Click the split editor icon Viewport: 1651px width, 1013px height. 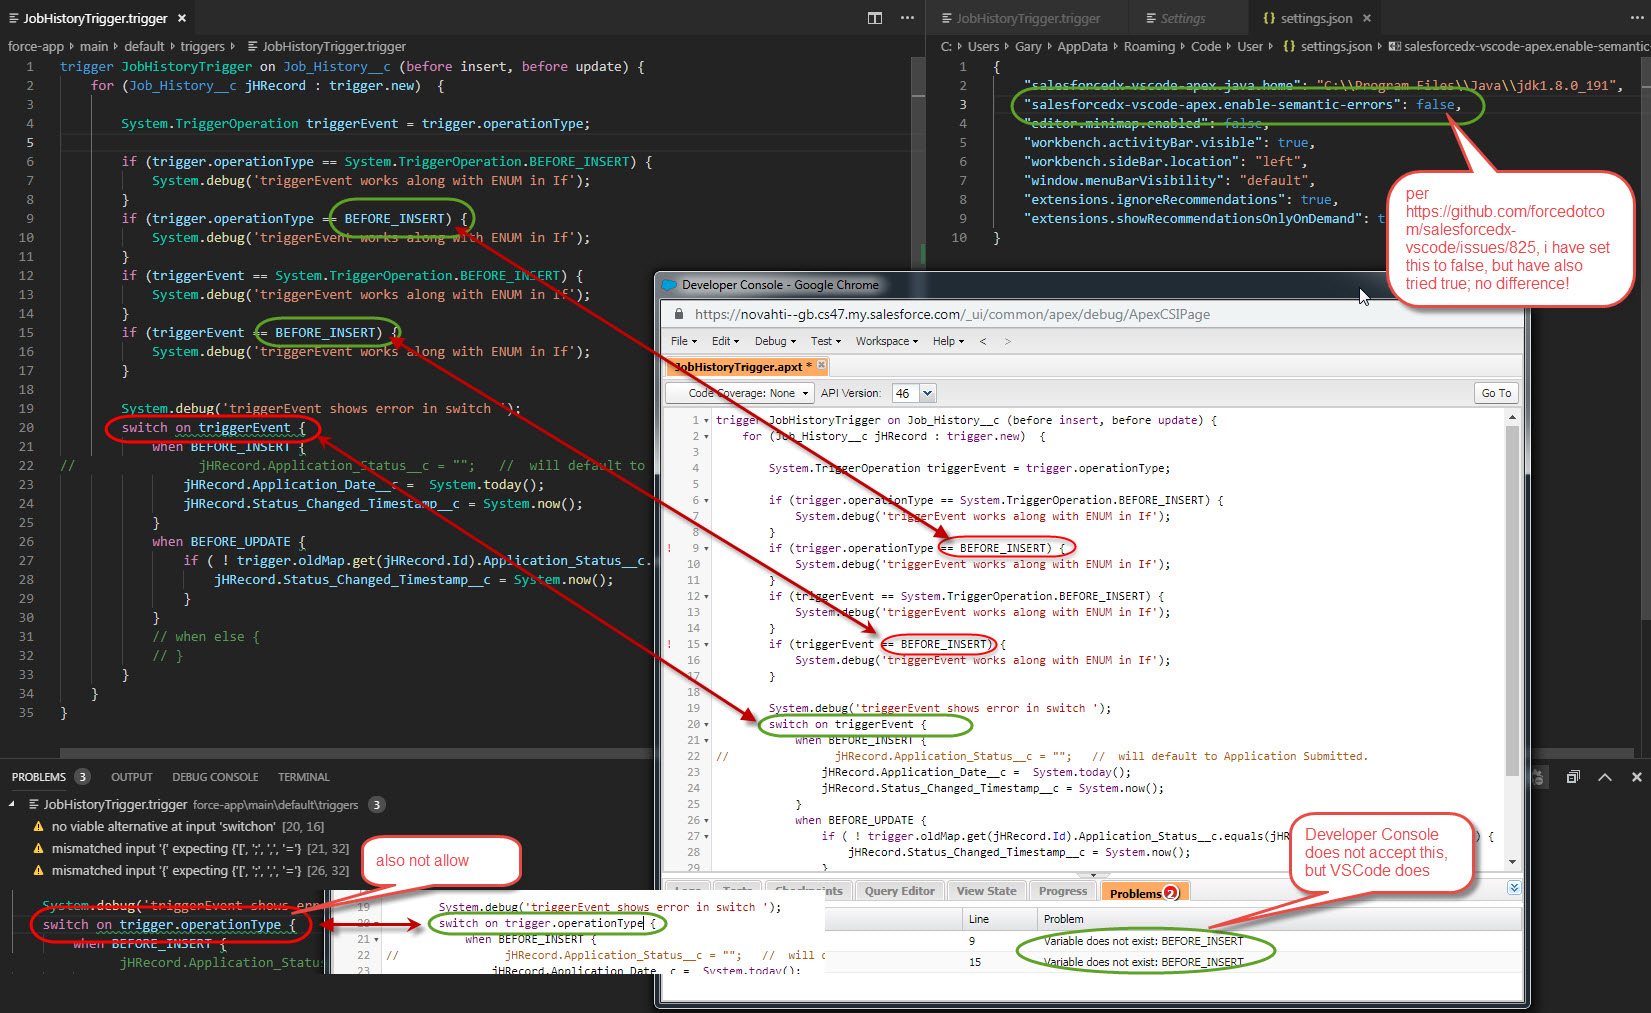[875, 18]
